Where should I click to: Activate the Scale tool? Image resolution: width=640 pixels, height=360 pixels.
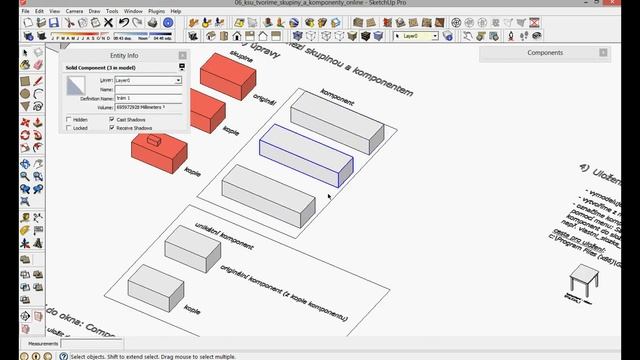click(25, 148)
